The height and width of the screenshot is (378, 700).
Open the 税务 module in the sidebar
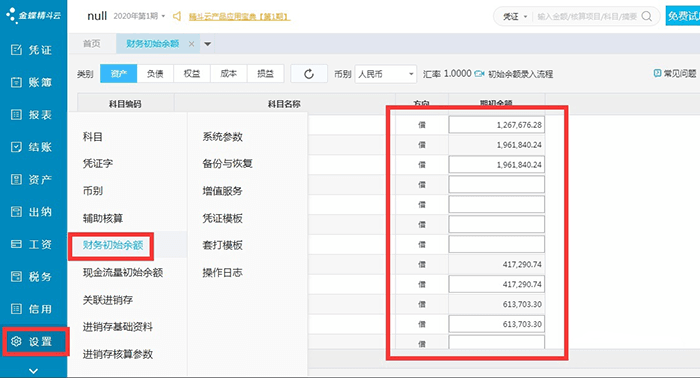pyautogui.click(x=32, y=277)
